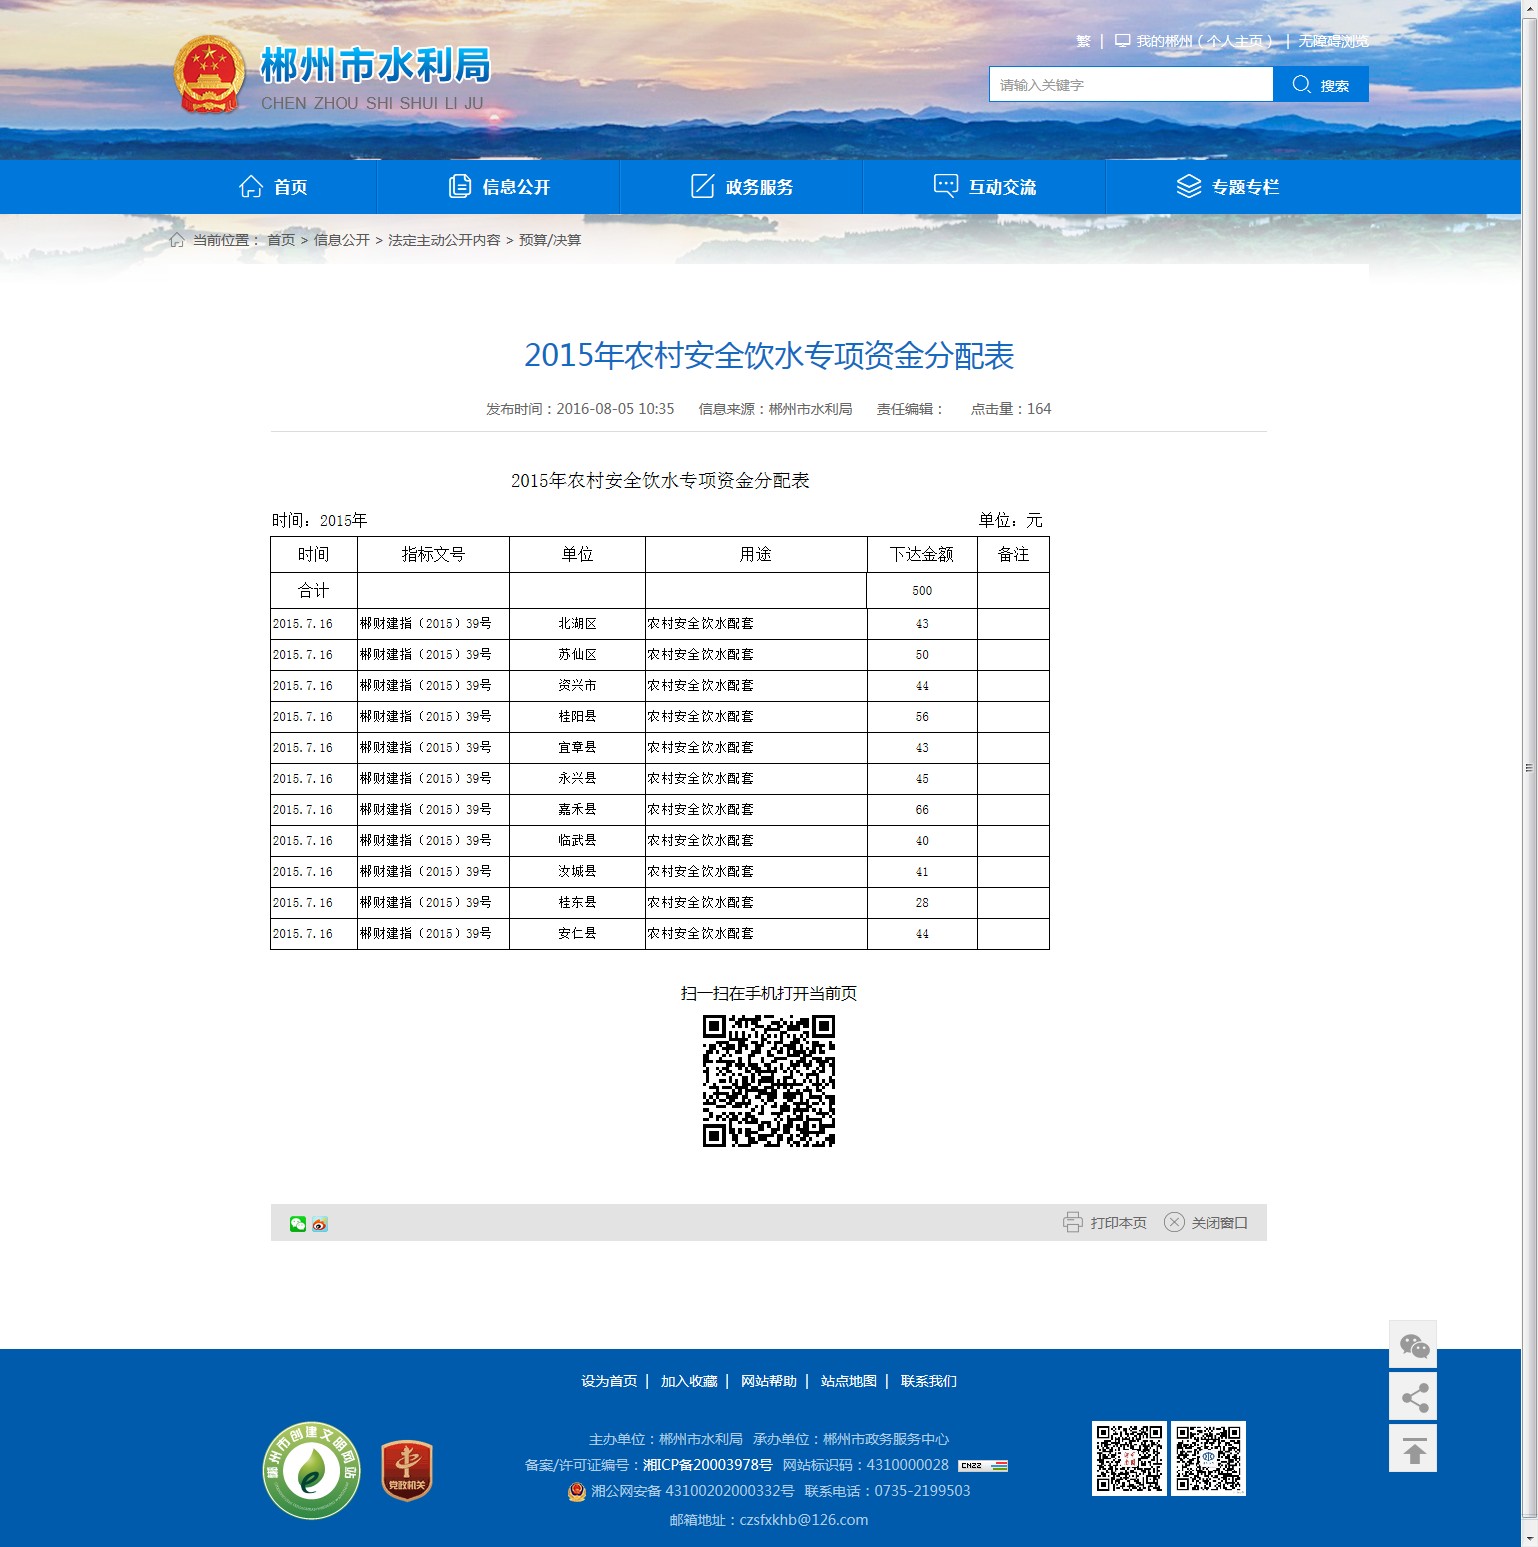Click the back-to-top arrow icon
This screenshot has height=1547, width=1538.
[x=1413, y=1449]
